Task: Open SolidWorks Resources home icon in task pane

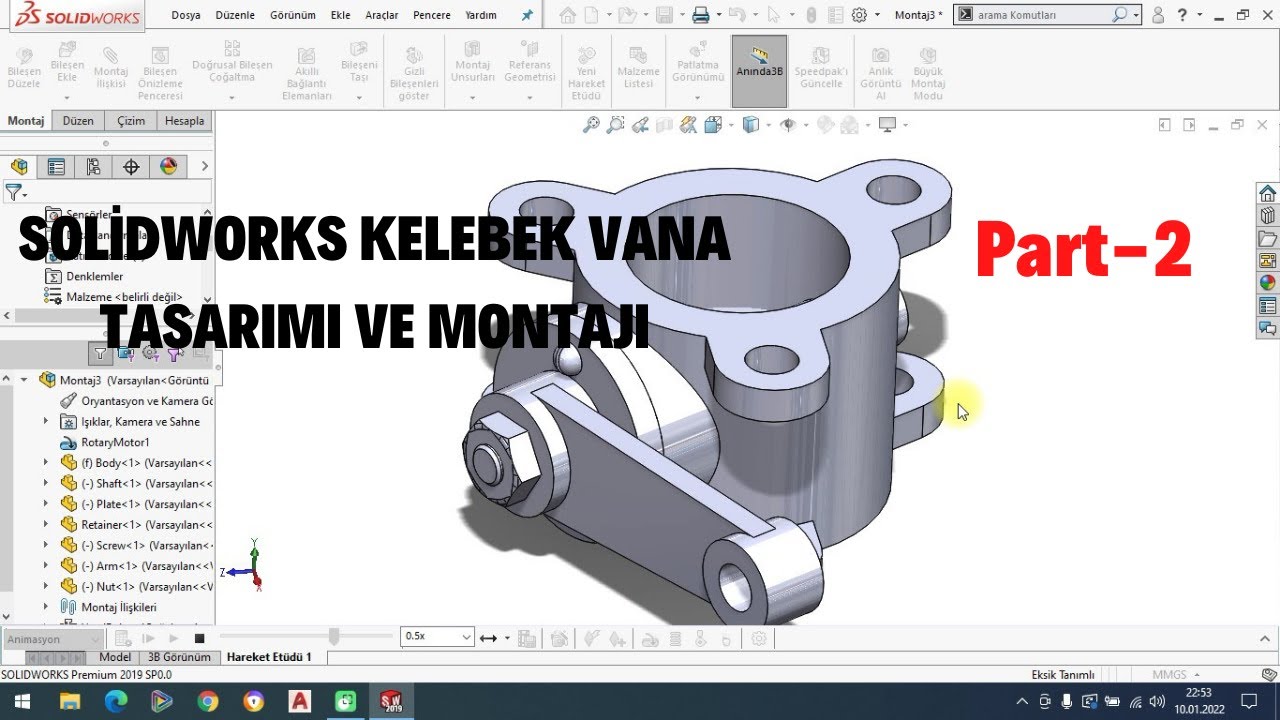Action: 1268,193
